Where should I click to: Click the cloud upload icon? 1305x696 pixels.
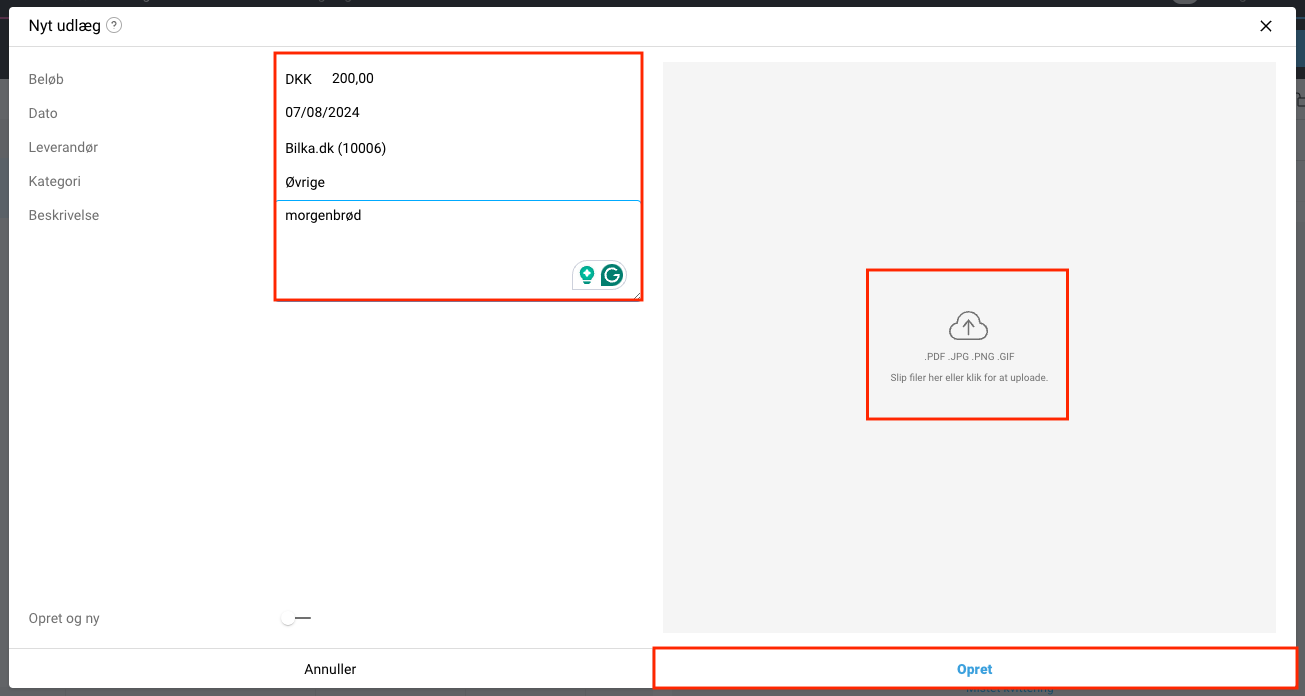coord(968,325)
